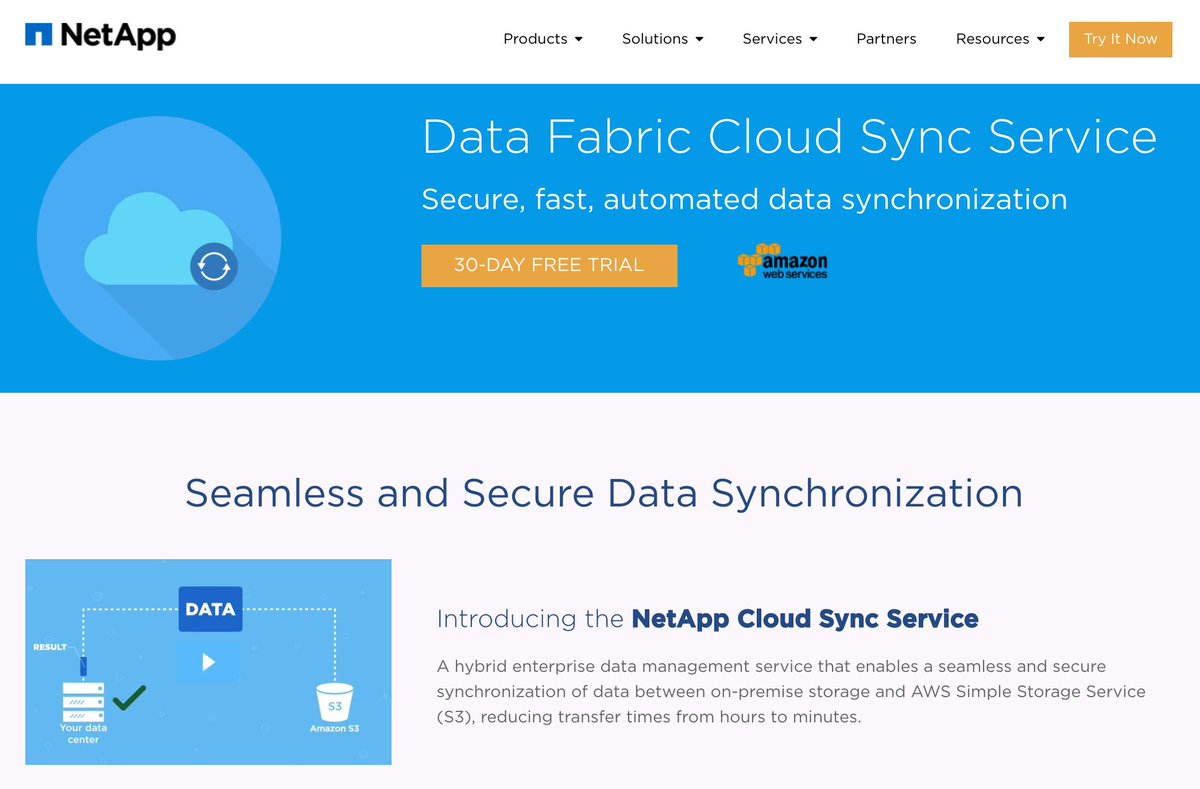Click the Try It Now button

tap(1120, 39)
